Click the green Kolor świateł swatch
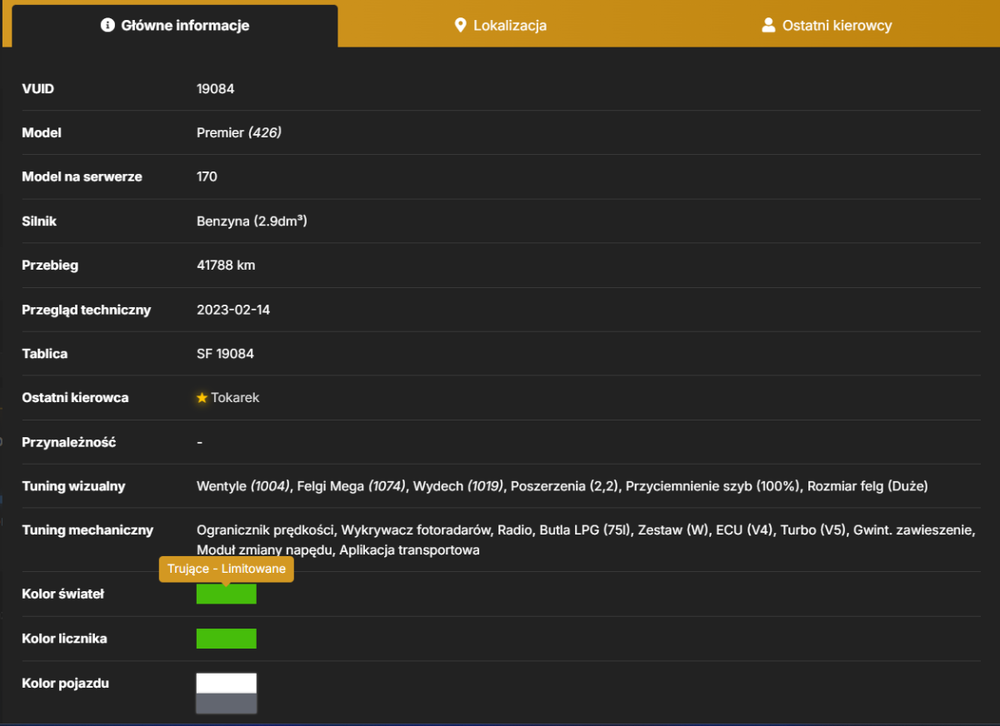Viewport: 1000px width, 726px height. coord(226,594)
